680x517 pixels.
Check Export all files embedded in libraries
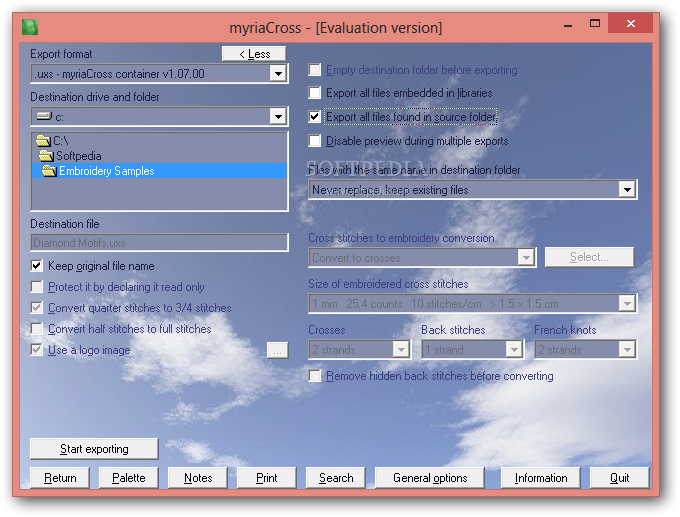coord(314,93)
